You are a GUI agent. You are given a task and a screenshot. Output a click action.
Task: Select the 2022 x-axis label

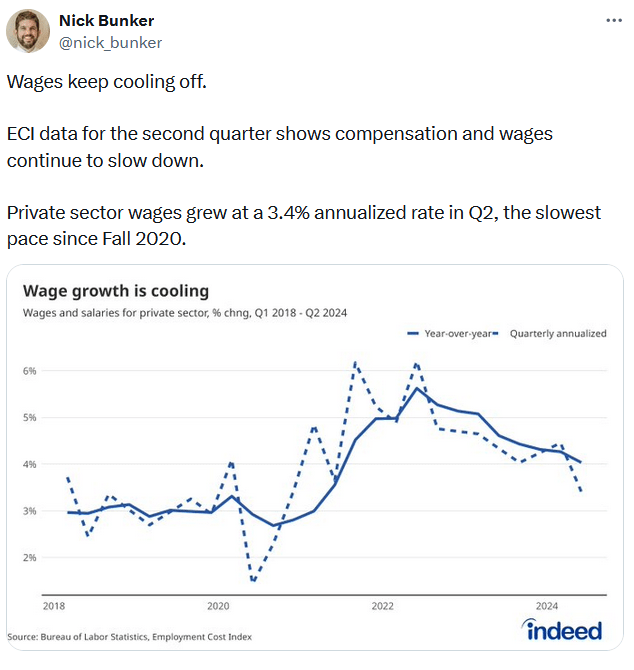382,607
